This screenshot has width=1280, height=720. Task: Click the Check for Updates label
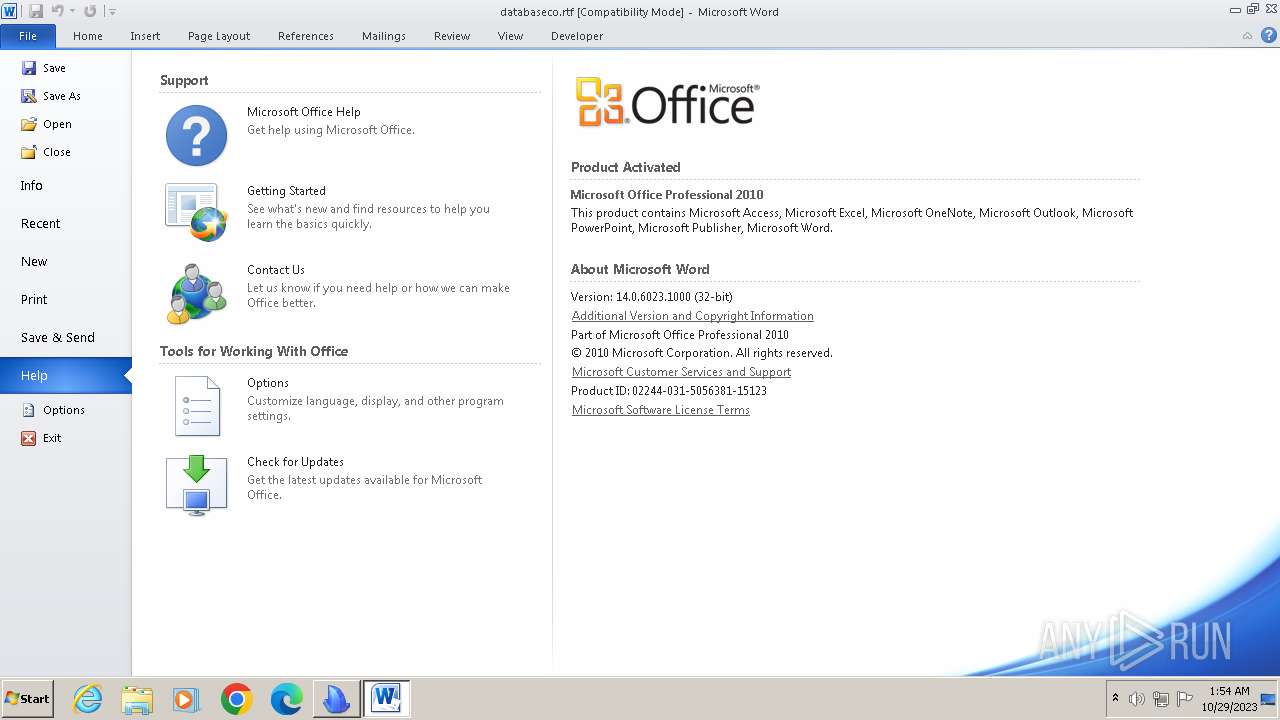point(295,462)
